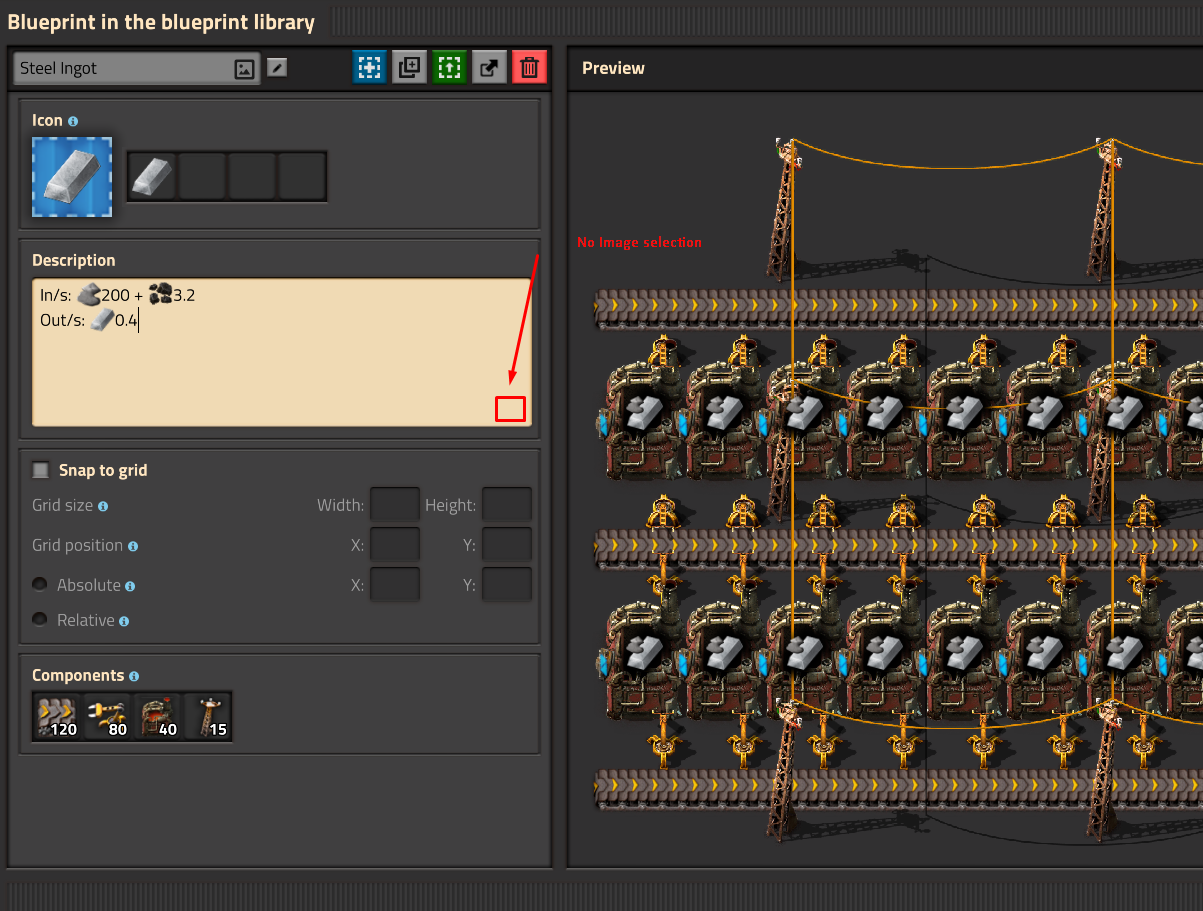Select the second empty icon slot
Image resolution: width=1203 pixels, height=911 pixels.
pos(202,176)
